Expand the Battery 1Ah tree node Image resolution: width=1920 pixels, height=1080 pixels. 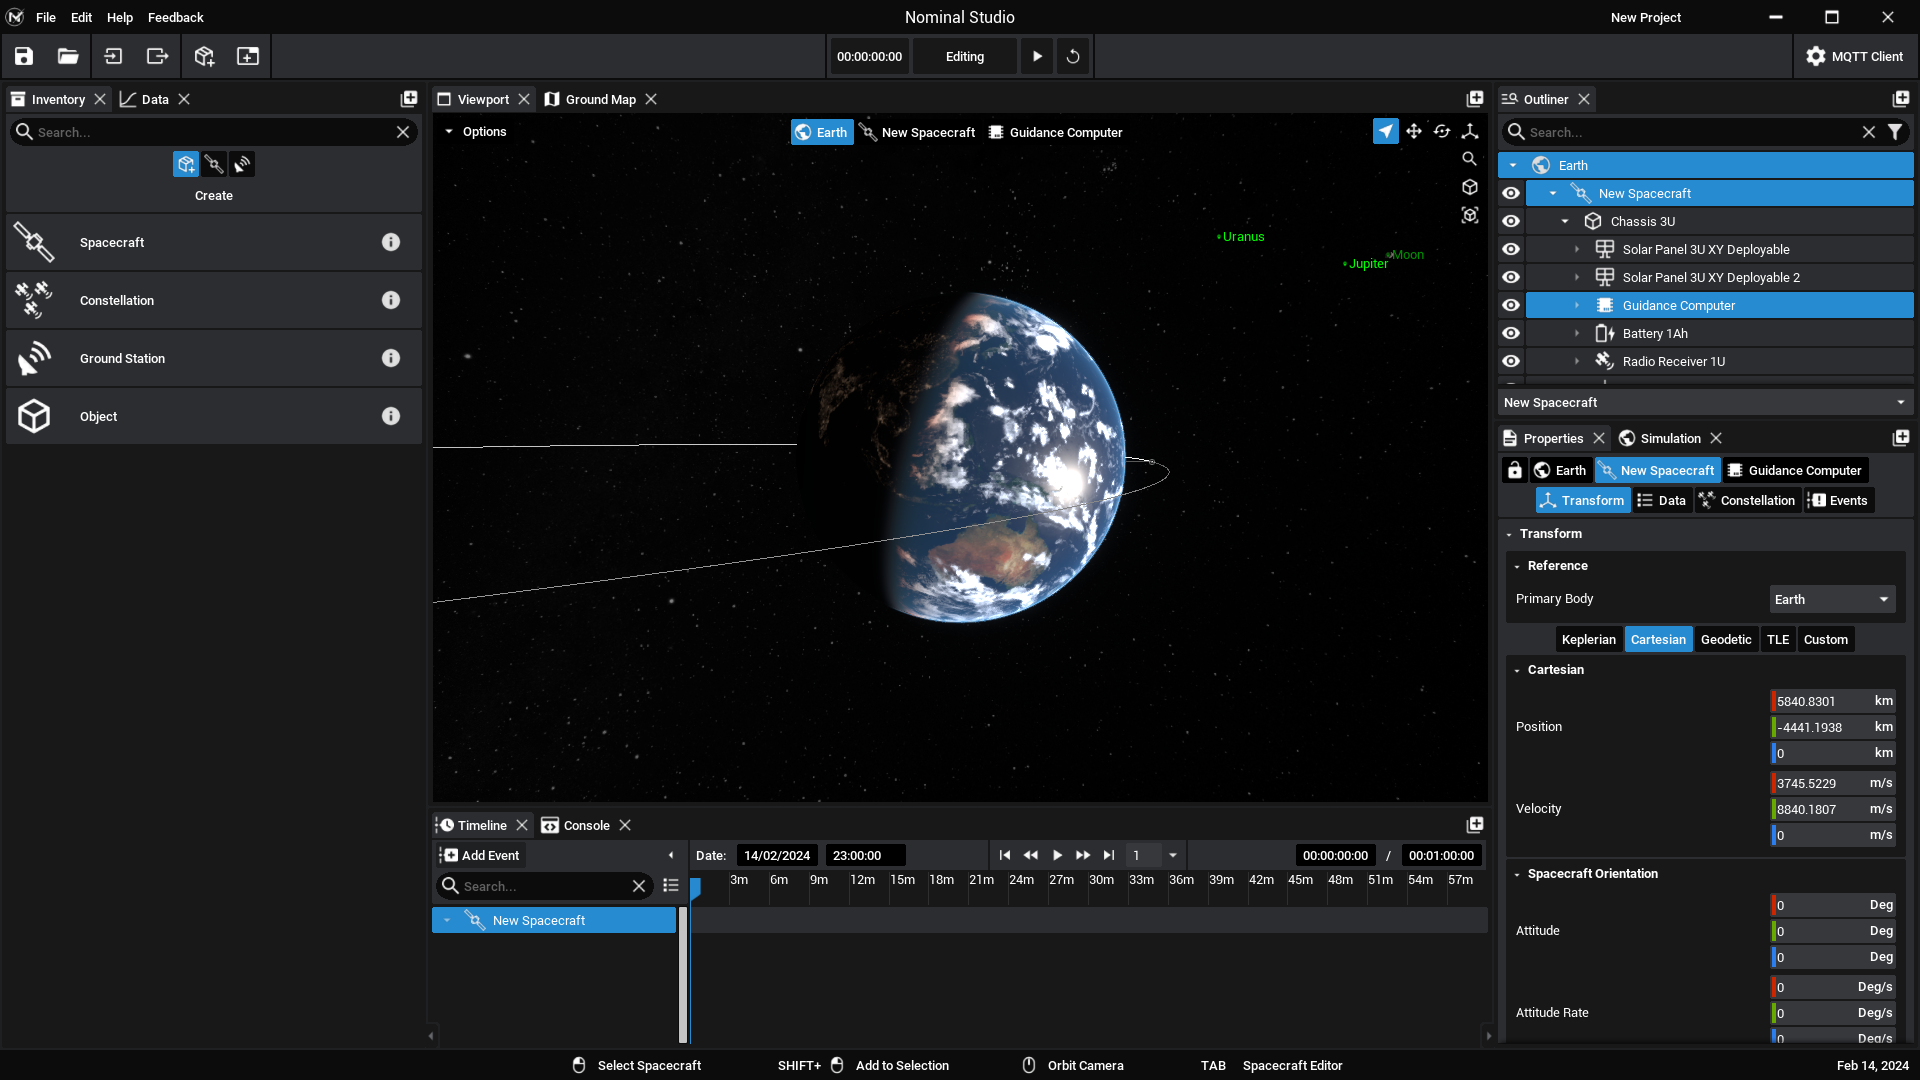(x=1577, y=333)
